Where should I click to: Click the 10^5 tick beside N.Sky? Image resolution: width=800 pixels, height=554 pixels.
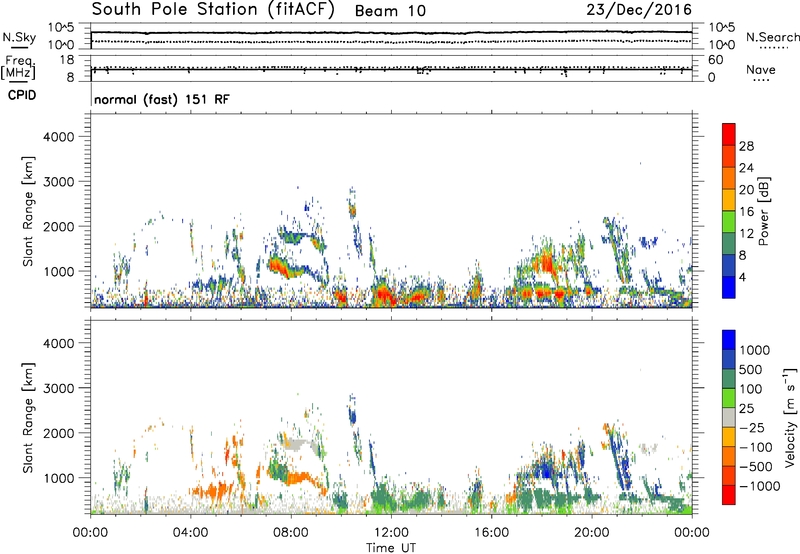tap(61, 28)
